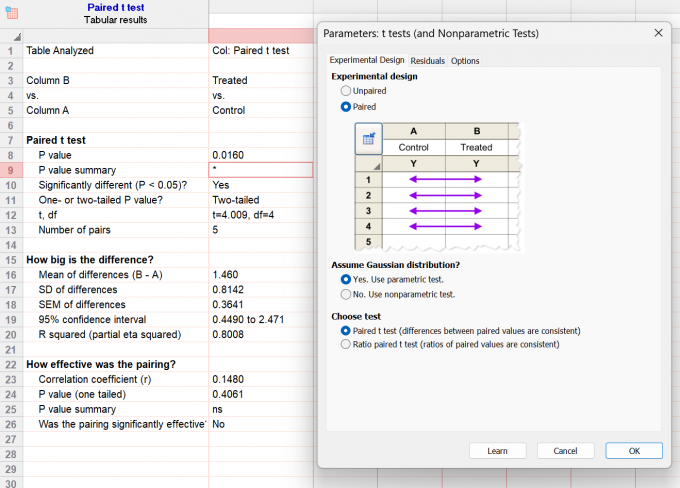Click the Learn button
Viewport: 680px width, 488px height.
497,451
